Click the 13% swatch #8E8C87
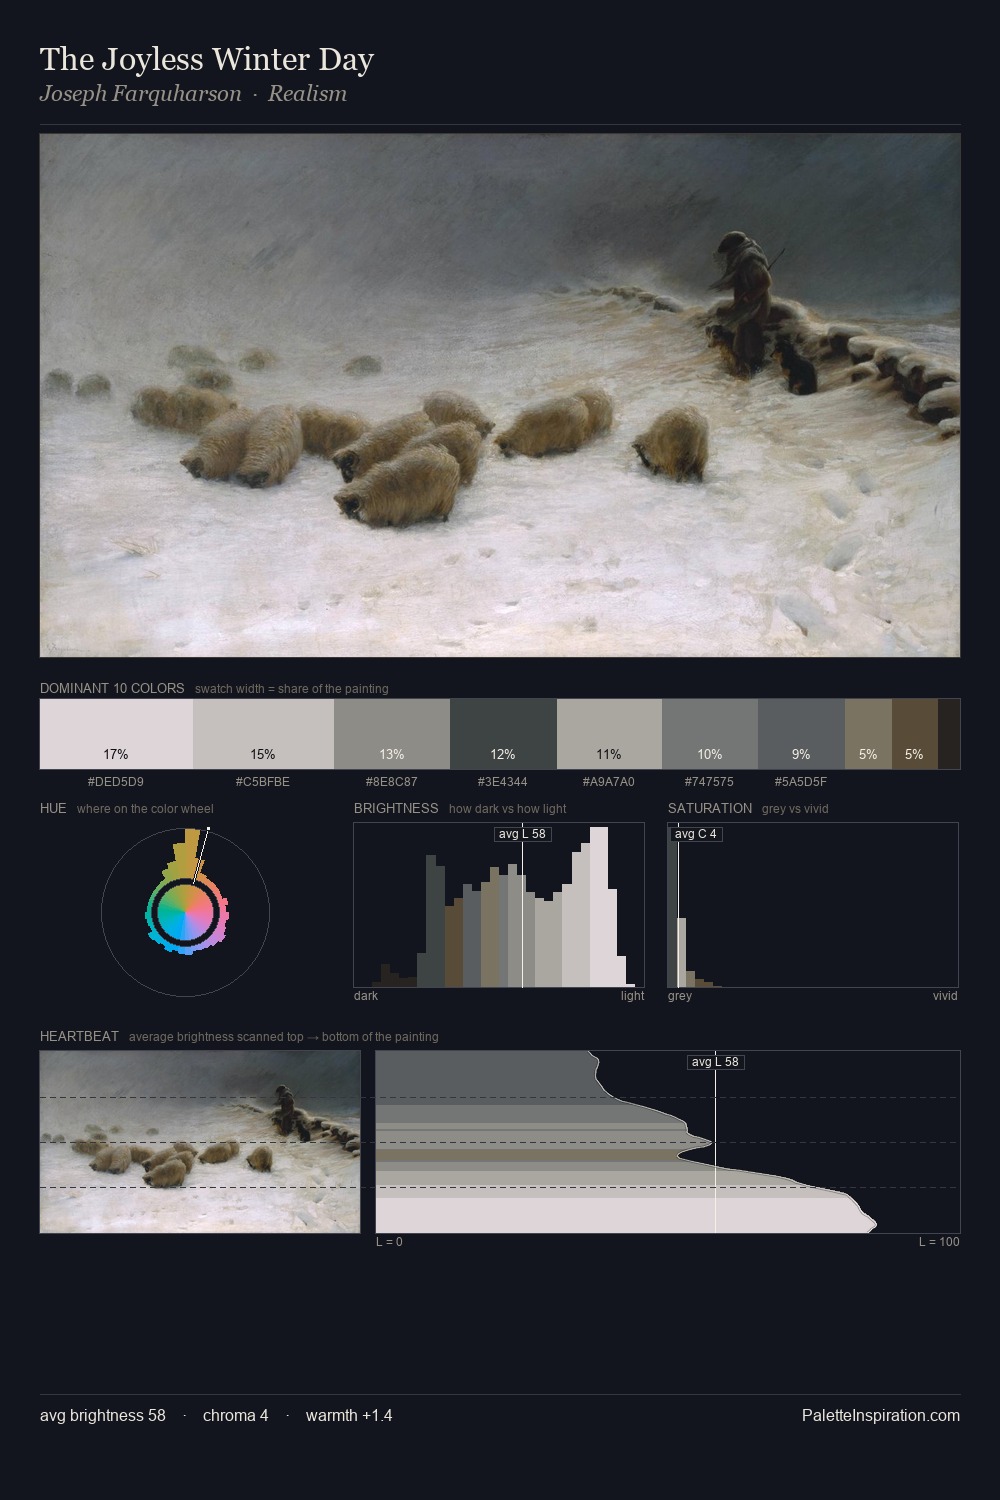This screenshot has height=1500, width=1000. click(392, 734)
